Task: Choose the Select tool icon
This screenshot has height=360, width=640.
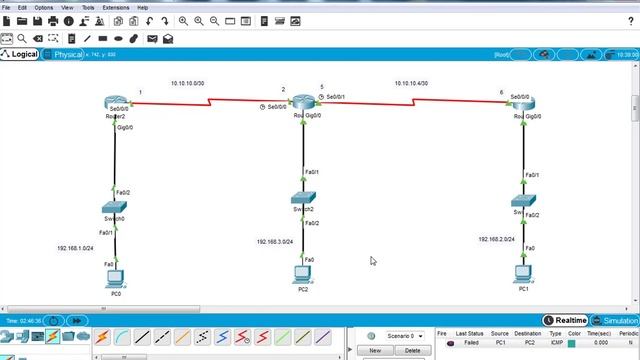Action: click(7, 39)
